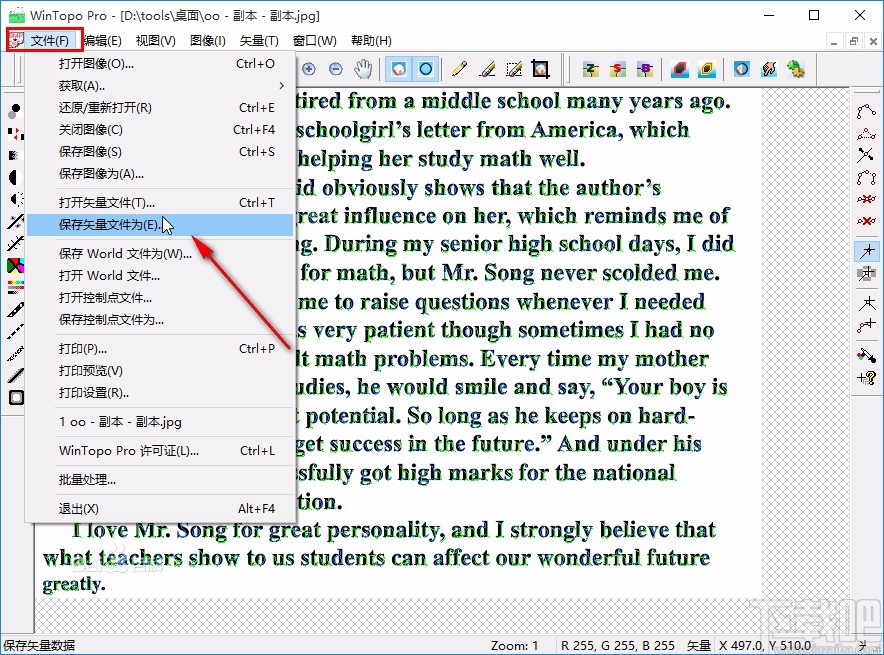Click the question mark help cursor icon
Viewport: 884px width, 655px height.
click(x=866, y=377)
